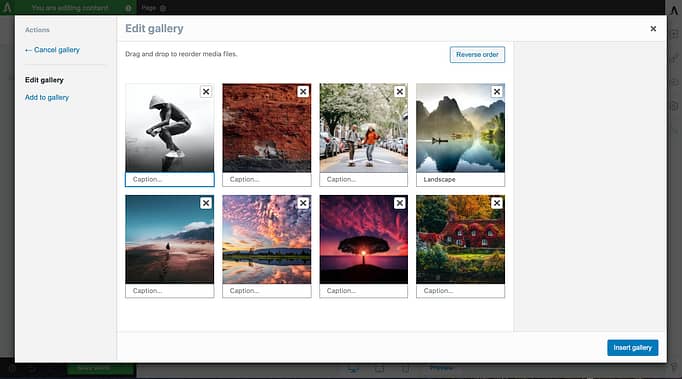Select the red ivy cottage thumbnail
Viewport: 682px width, 379px height.
461,239
